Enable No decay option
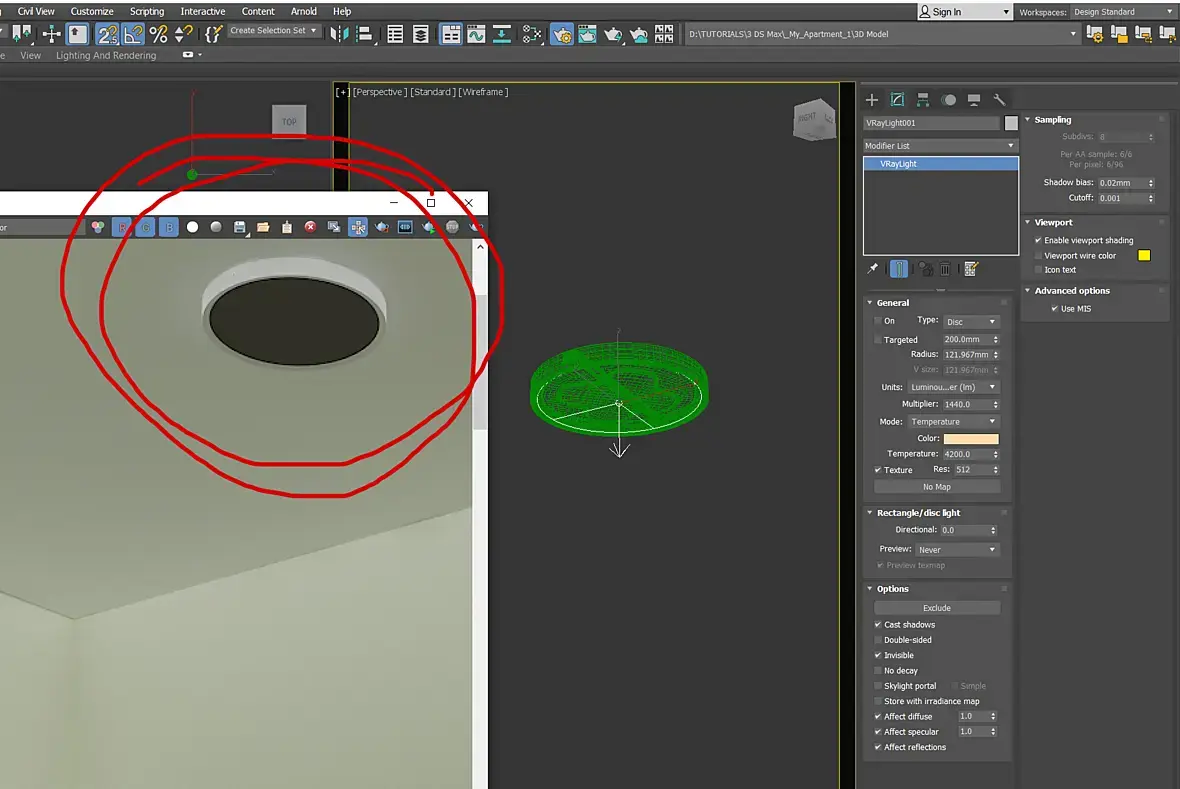Image resolution: width=1180 pixels, height=789 pixels. [x=878, y=671]
